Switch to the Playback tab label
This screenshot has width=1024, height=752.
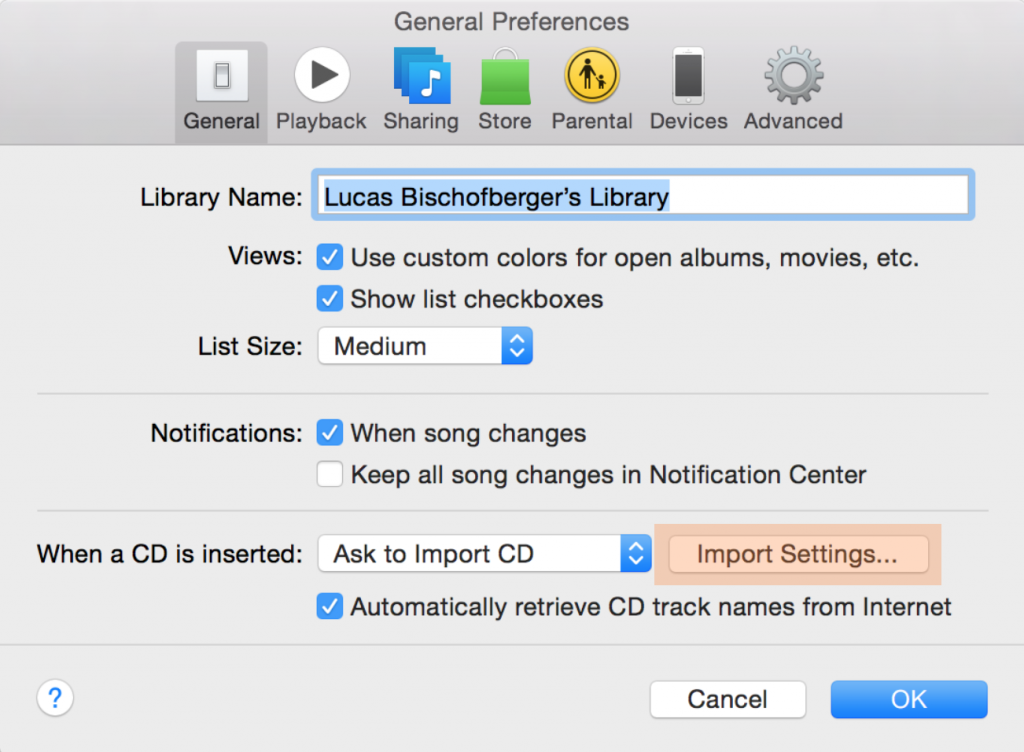pos(321,121)
